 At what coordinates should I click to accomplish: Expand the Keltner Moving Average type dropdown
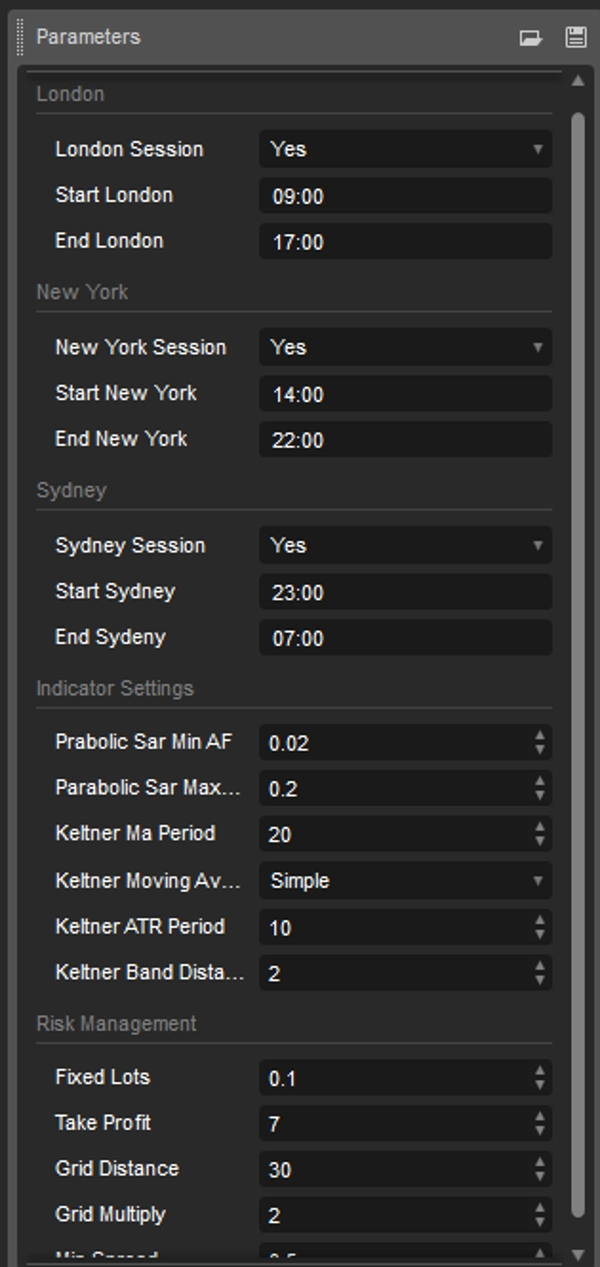(x=405, y=881)
